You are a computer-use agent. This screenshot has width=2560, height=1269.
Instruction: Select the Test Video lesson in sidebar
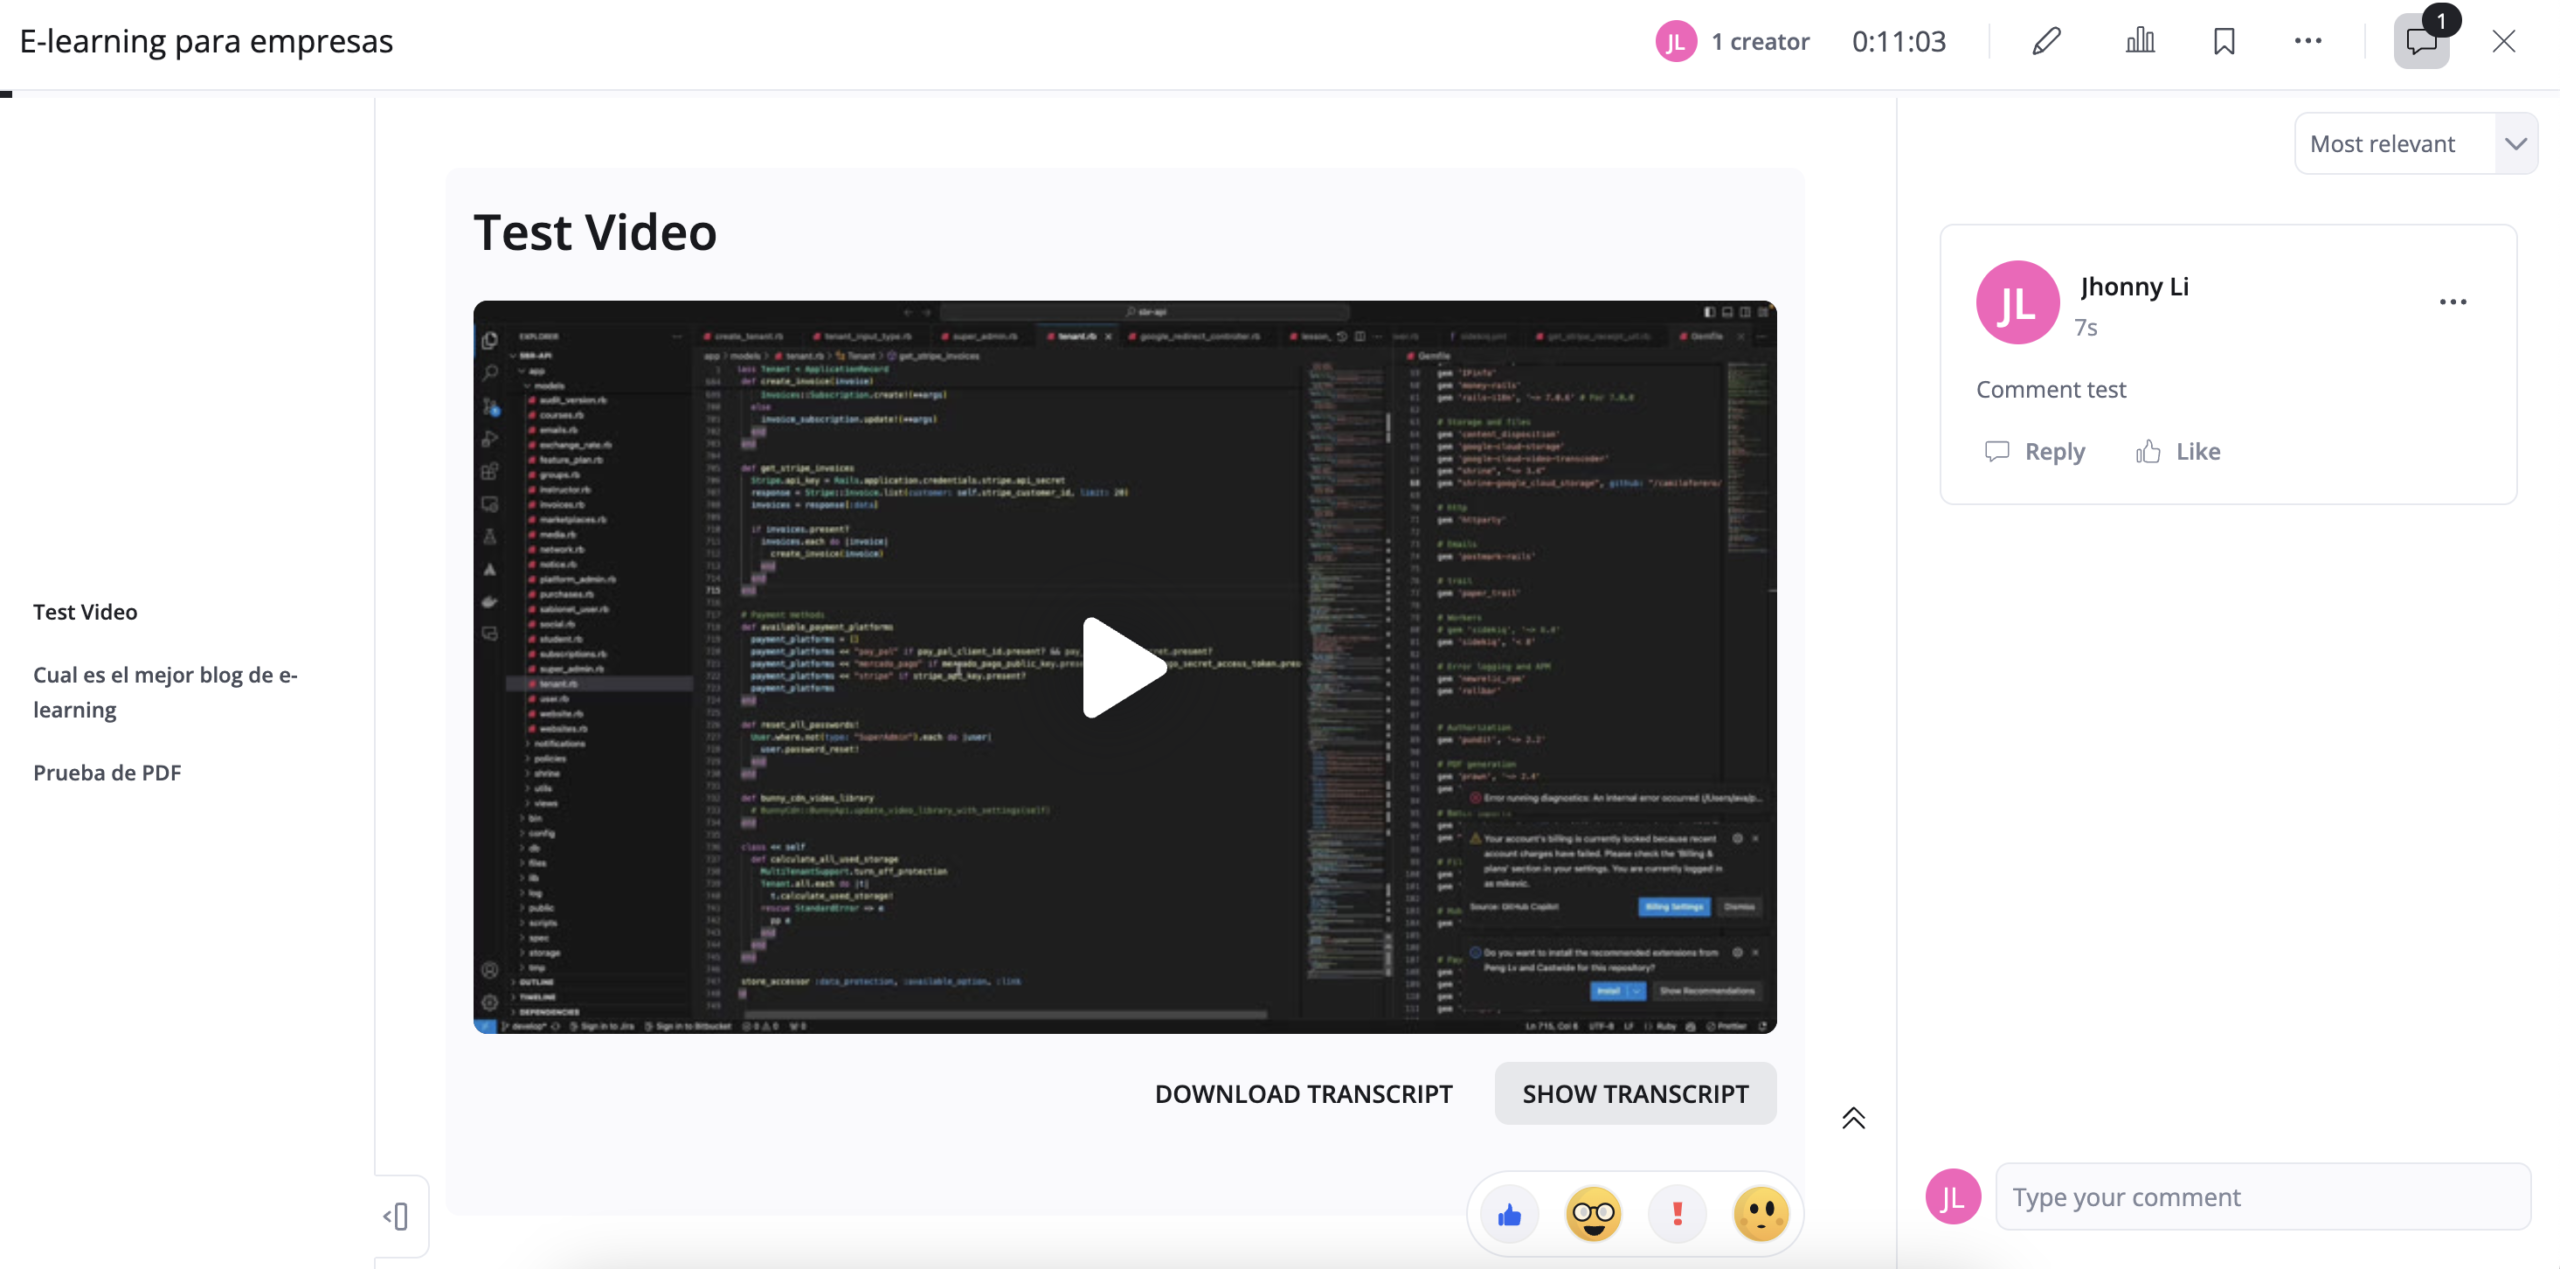[x=85, y=612]
